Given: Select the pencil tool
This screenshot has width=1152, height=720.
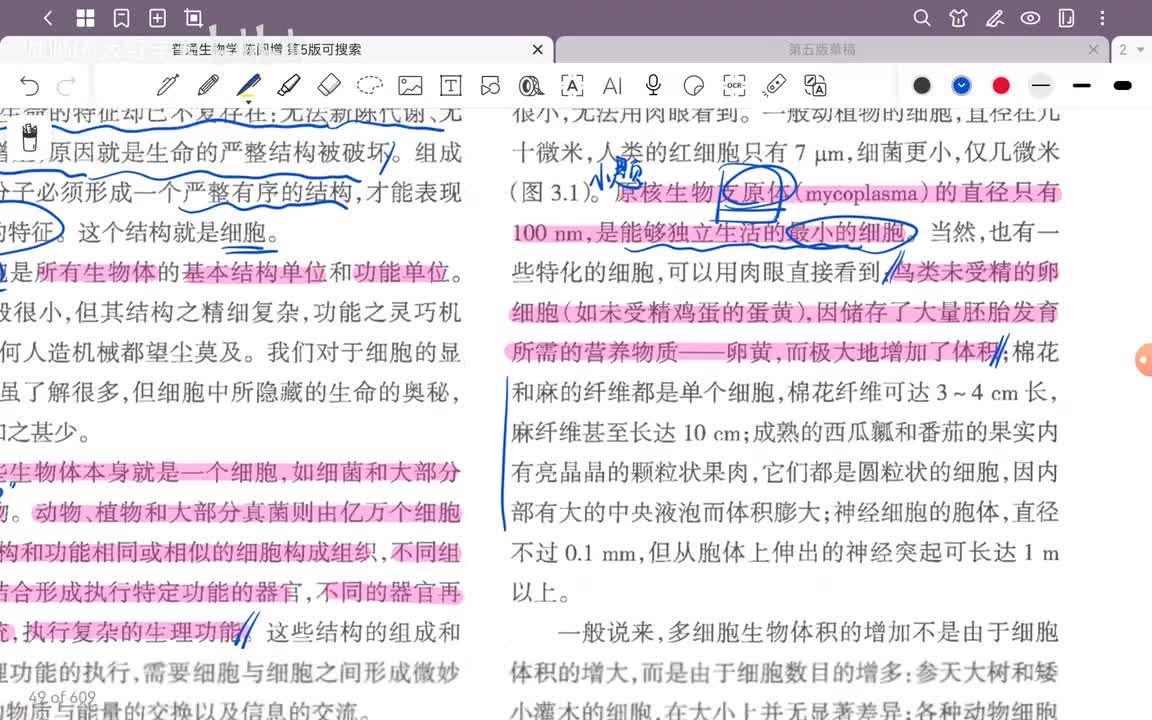Looking at the screenshot, I should point(208,86).
